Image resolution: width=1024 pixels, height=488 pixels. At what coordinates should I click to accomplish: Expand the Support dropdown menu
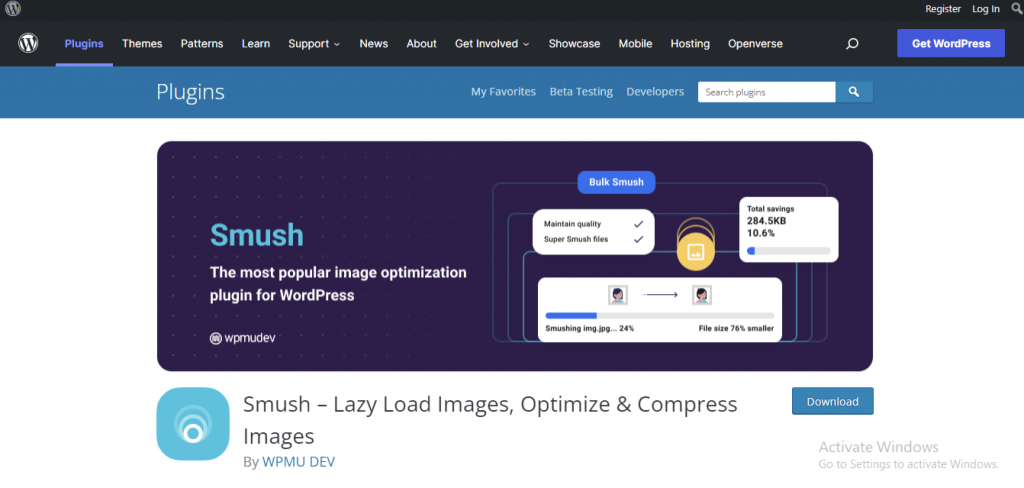[x=314, y=44]
